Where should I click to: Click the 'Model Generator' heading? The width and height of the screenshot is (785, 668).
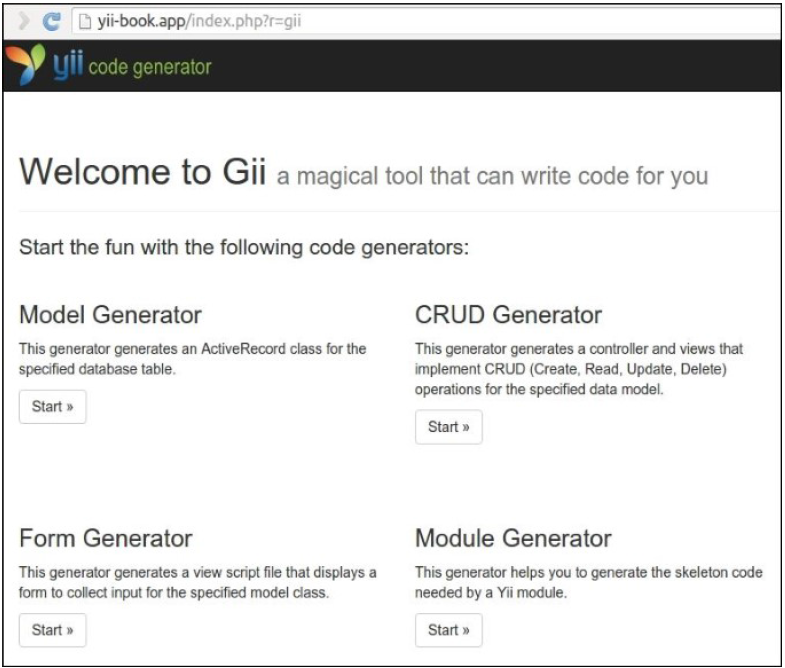pos(110,315)
